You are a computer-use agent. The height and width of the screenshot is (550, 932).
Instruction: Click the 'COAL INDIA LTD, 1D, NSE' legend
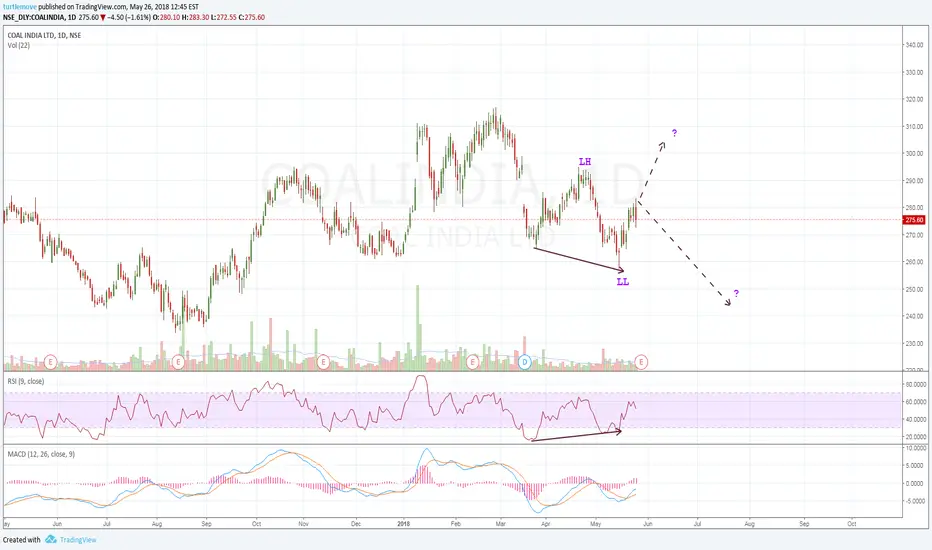45,36
